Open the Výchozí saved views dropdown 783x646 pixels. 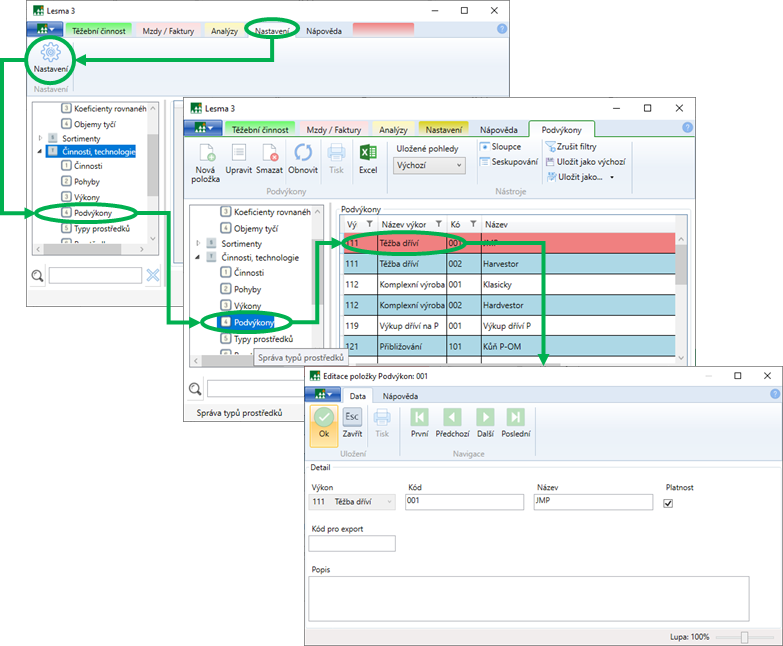pos(430,166)
